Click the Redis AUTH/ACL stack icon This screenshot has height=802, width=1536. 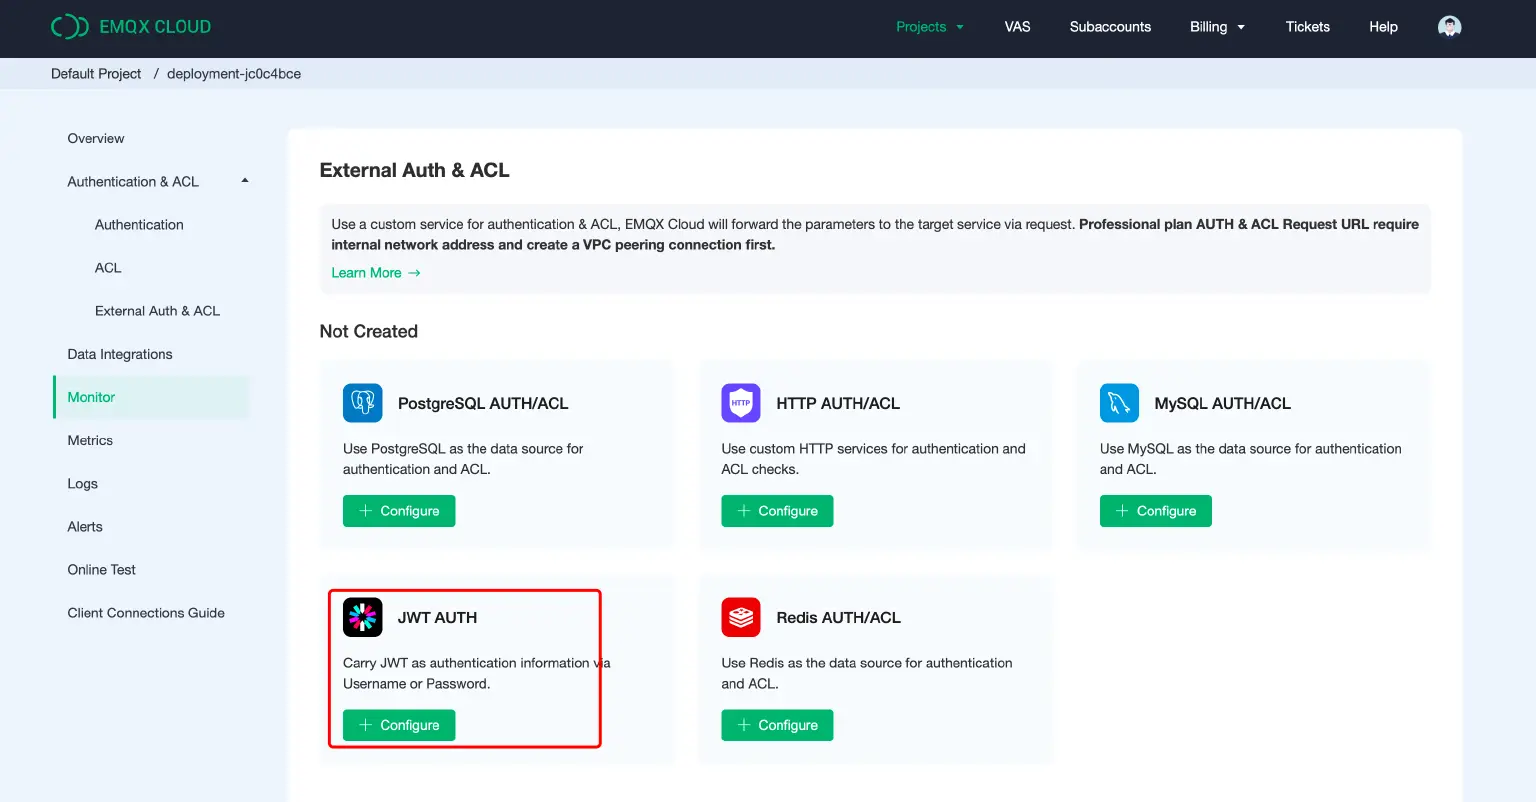(740, 617)
